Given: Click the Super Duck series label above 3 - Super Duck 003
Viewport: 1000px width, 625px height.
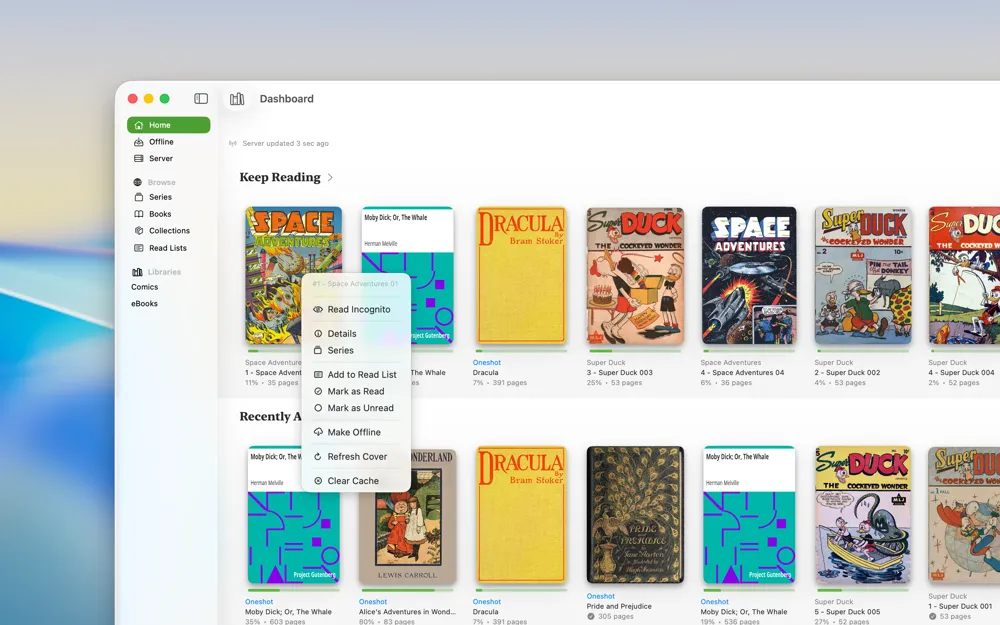Looking at the screenshot, I should click(606, 362).
